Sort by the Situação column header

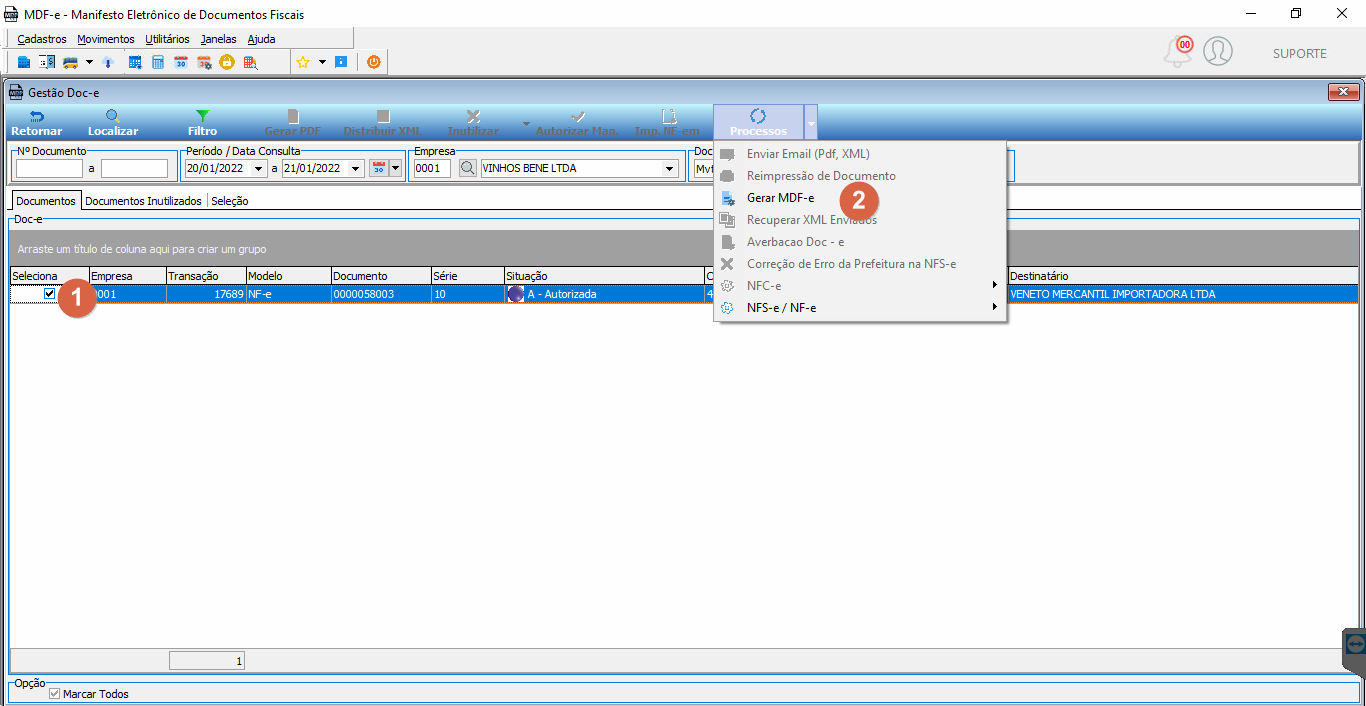pos(604,276)
